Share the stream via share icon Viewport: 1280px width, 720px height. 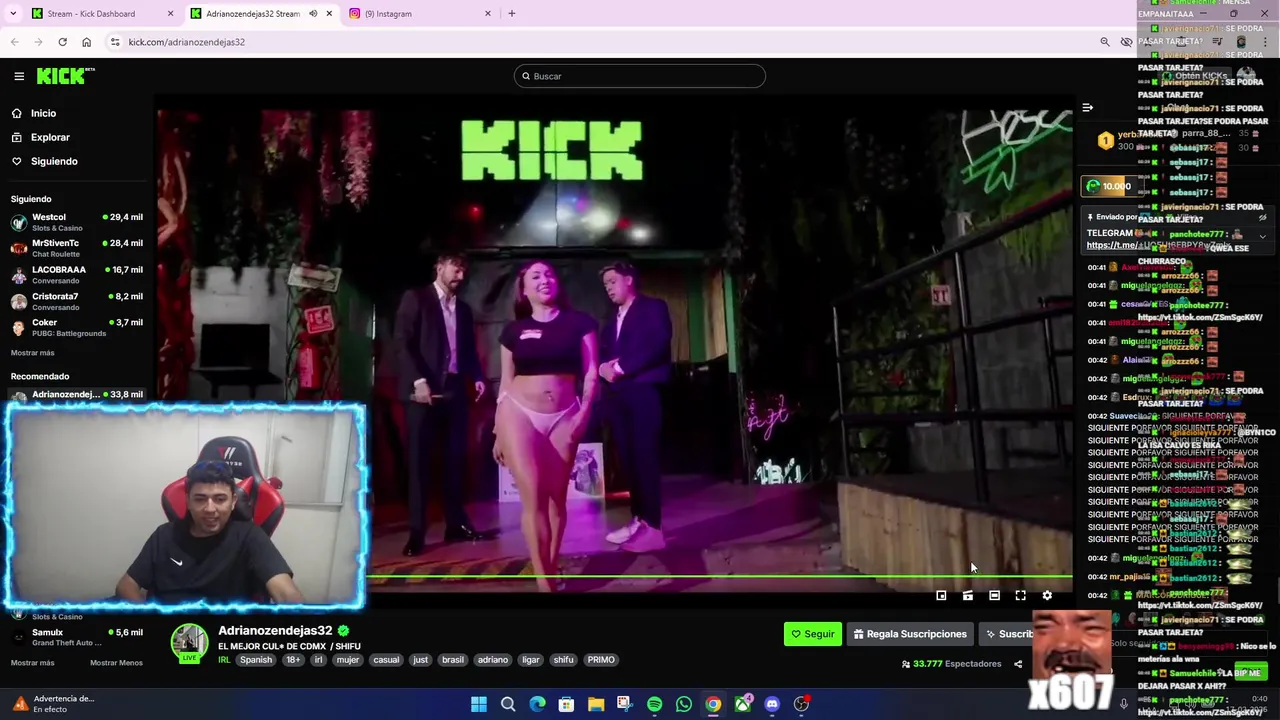click(x=1018, y=664)
